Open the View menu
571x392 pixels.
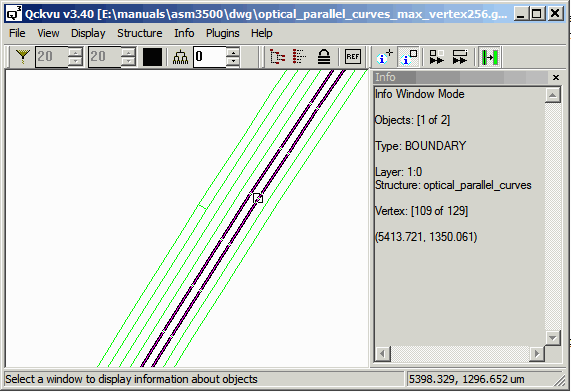coord(48,33)
